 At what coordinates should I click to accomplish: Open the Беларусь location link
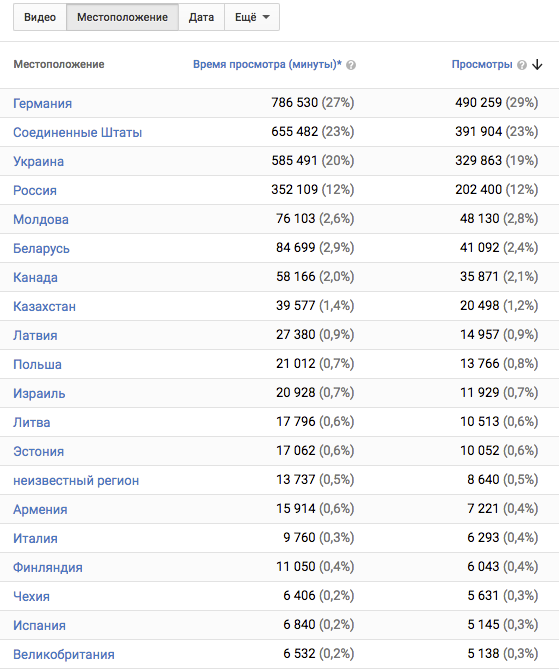pos(41,248)
